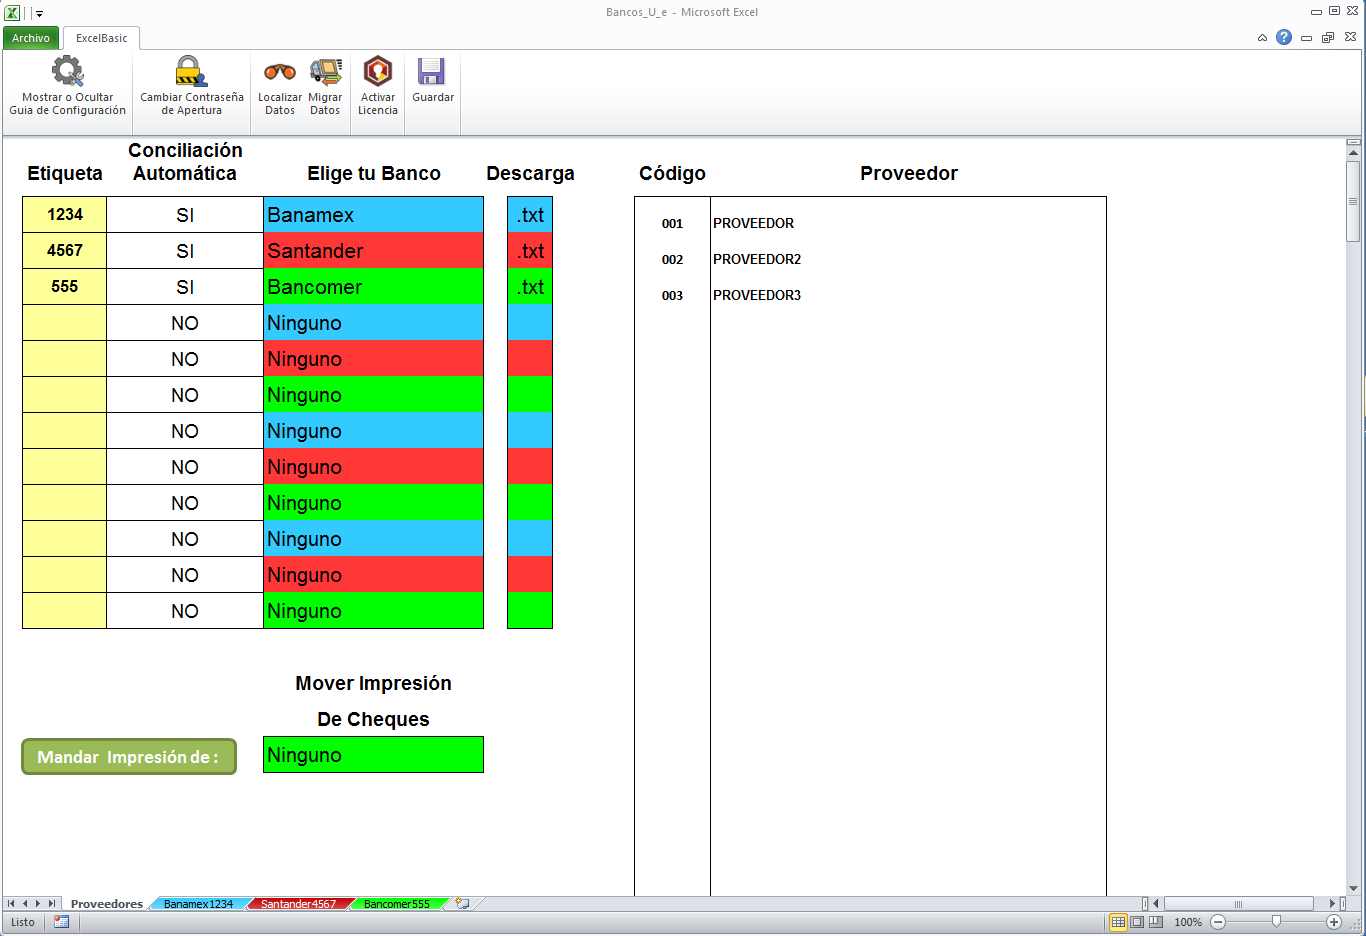Save using the Guardar floppy icon

pyautogui.click(x=432, y=73)
